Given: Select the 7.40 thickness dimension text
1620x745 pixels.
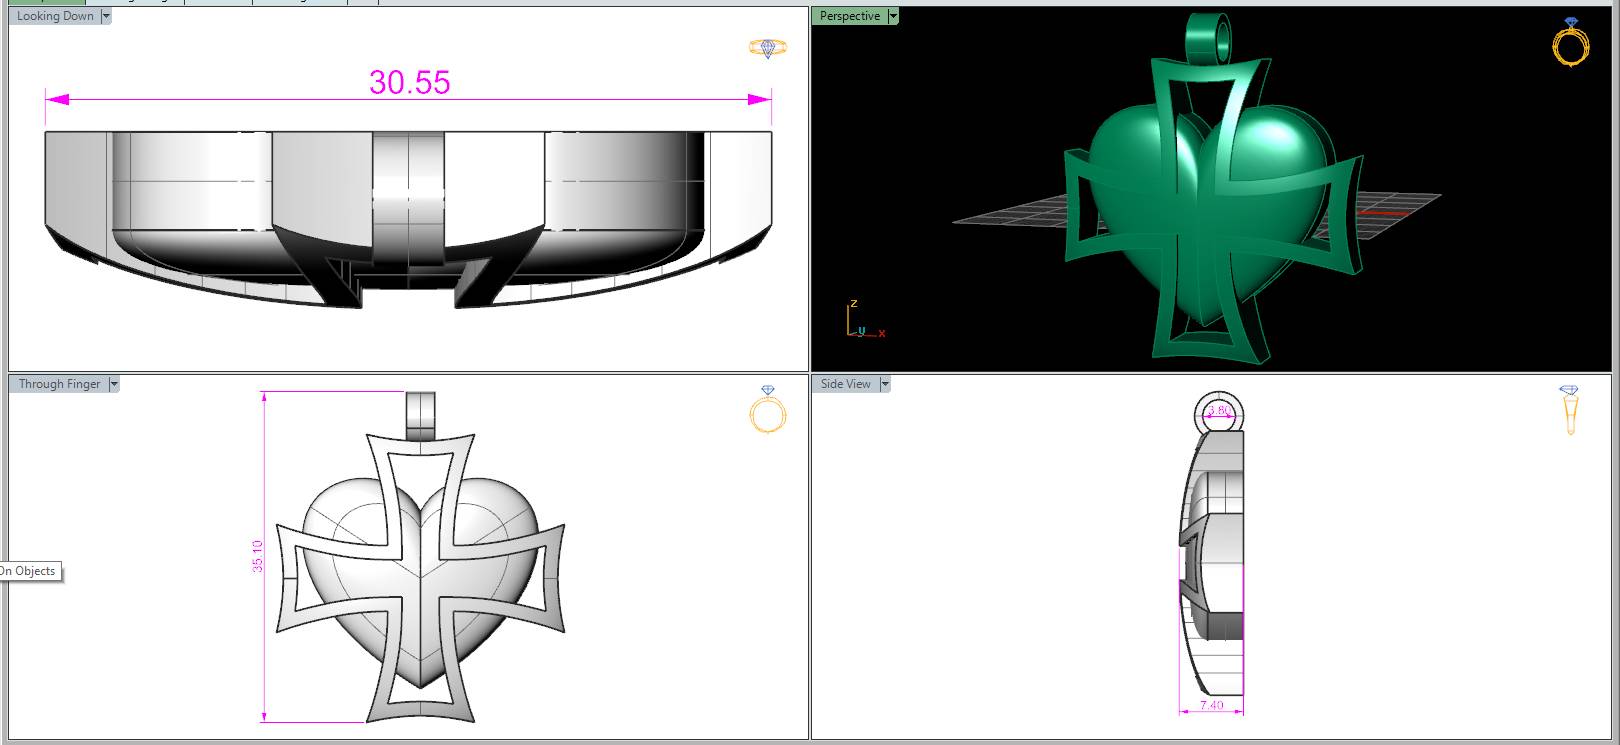Looking at the screenshot, I should coord(1211,705).
